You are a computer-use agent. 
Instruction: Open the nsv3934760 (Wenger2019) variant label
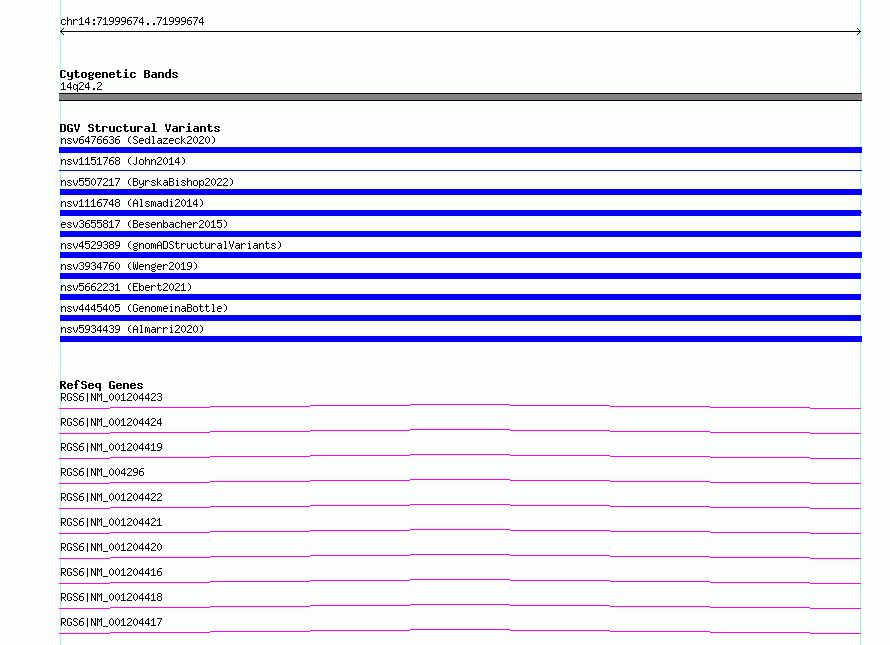coord(129,266)
